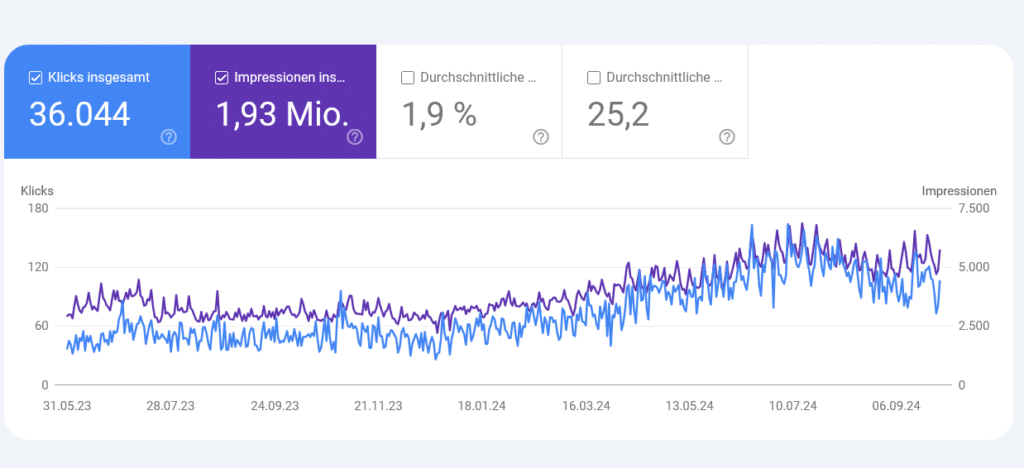Click the Klicks axis title
The image size is (1024, 468).
pos(37,190)
